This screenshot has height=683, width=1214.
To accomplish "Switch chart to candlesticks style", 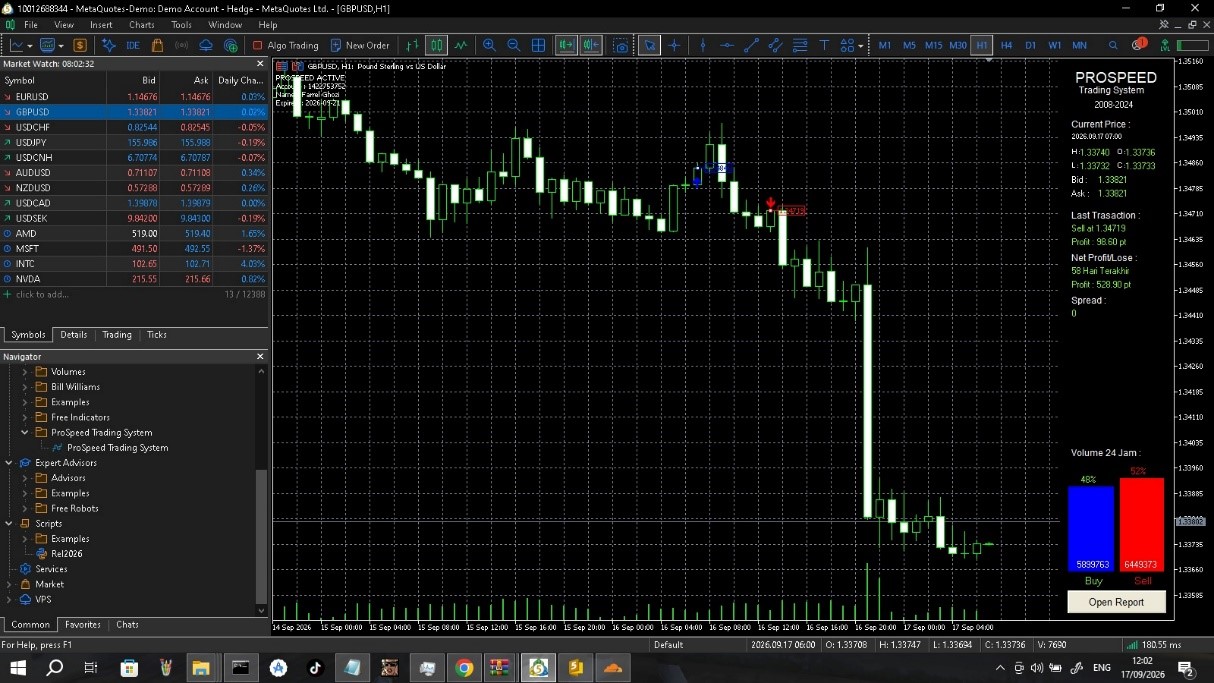I will coord(436,45).
